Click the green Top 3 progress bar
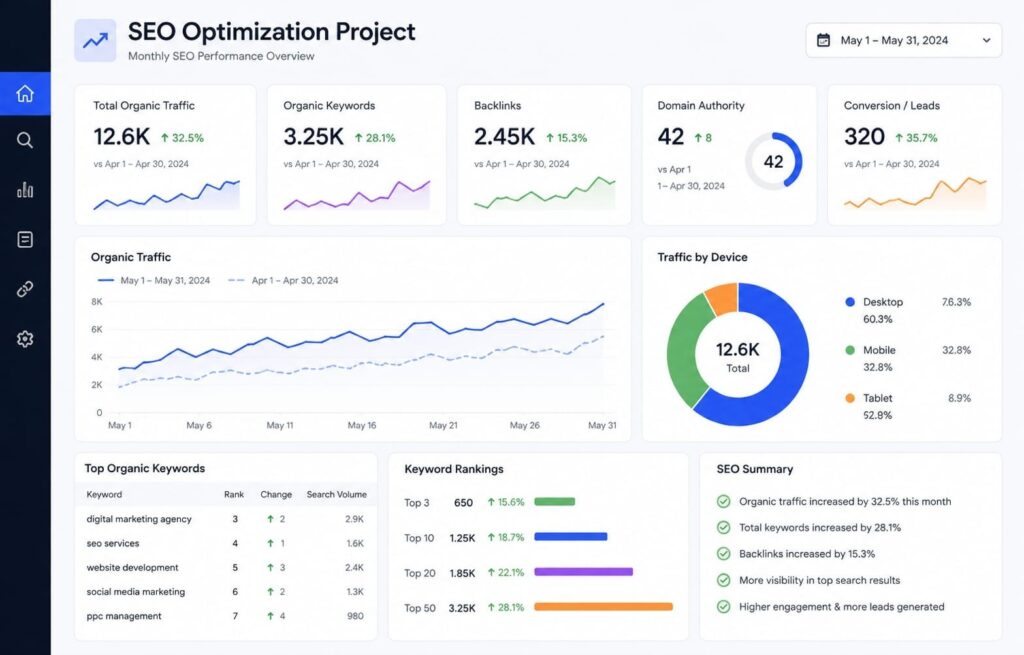 pyautogui.click(x=554, y=502)
